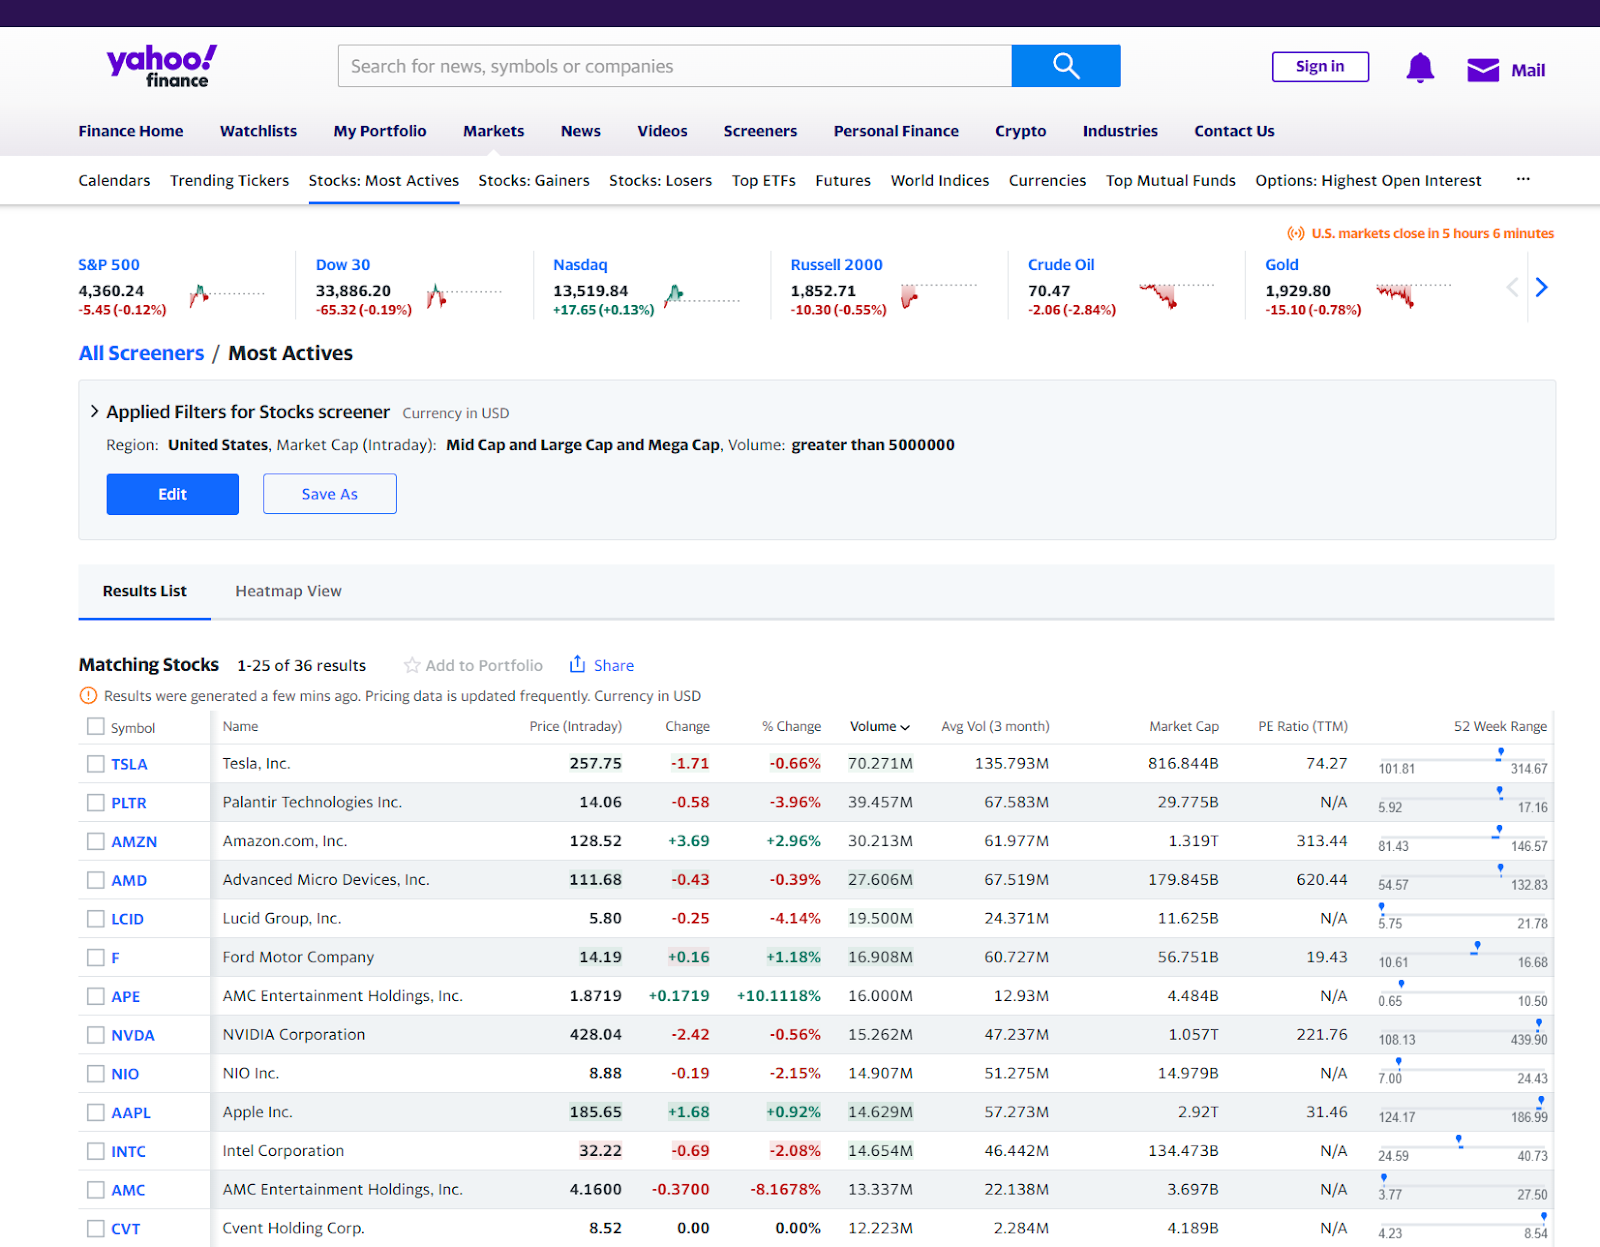The height and width of the screenshot is (1247, 1600).
Task: Click the Share upload icon
Action: point(577,664)
